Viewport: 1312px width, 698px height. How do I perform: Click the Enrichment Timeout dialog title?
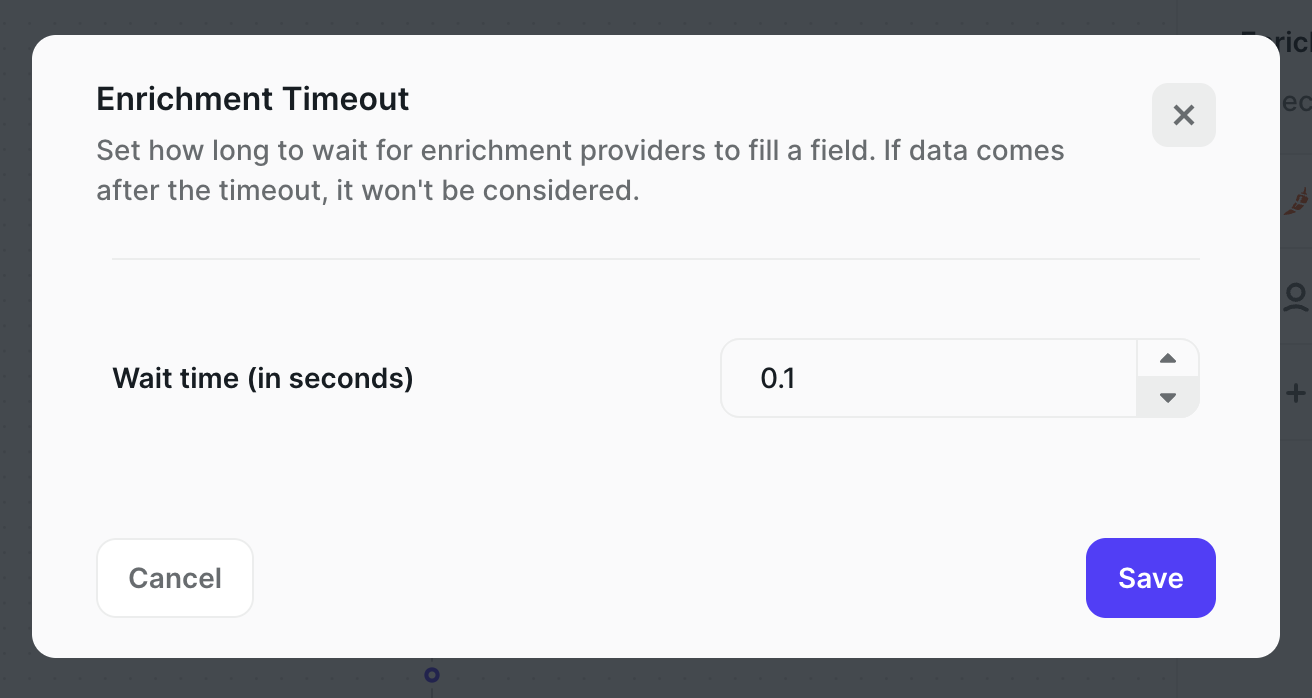[252, 99]
